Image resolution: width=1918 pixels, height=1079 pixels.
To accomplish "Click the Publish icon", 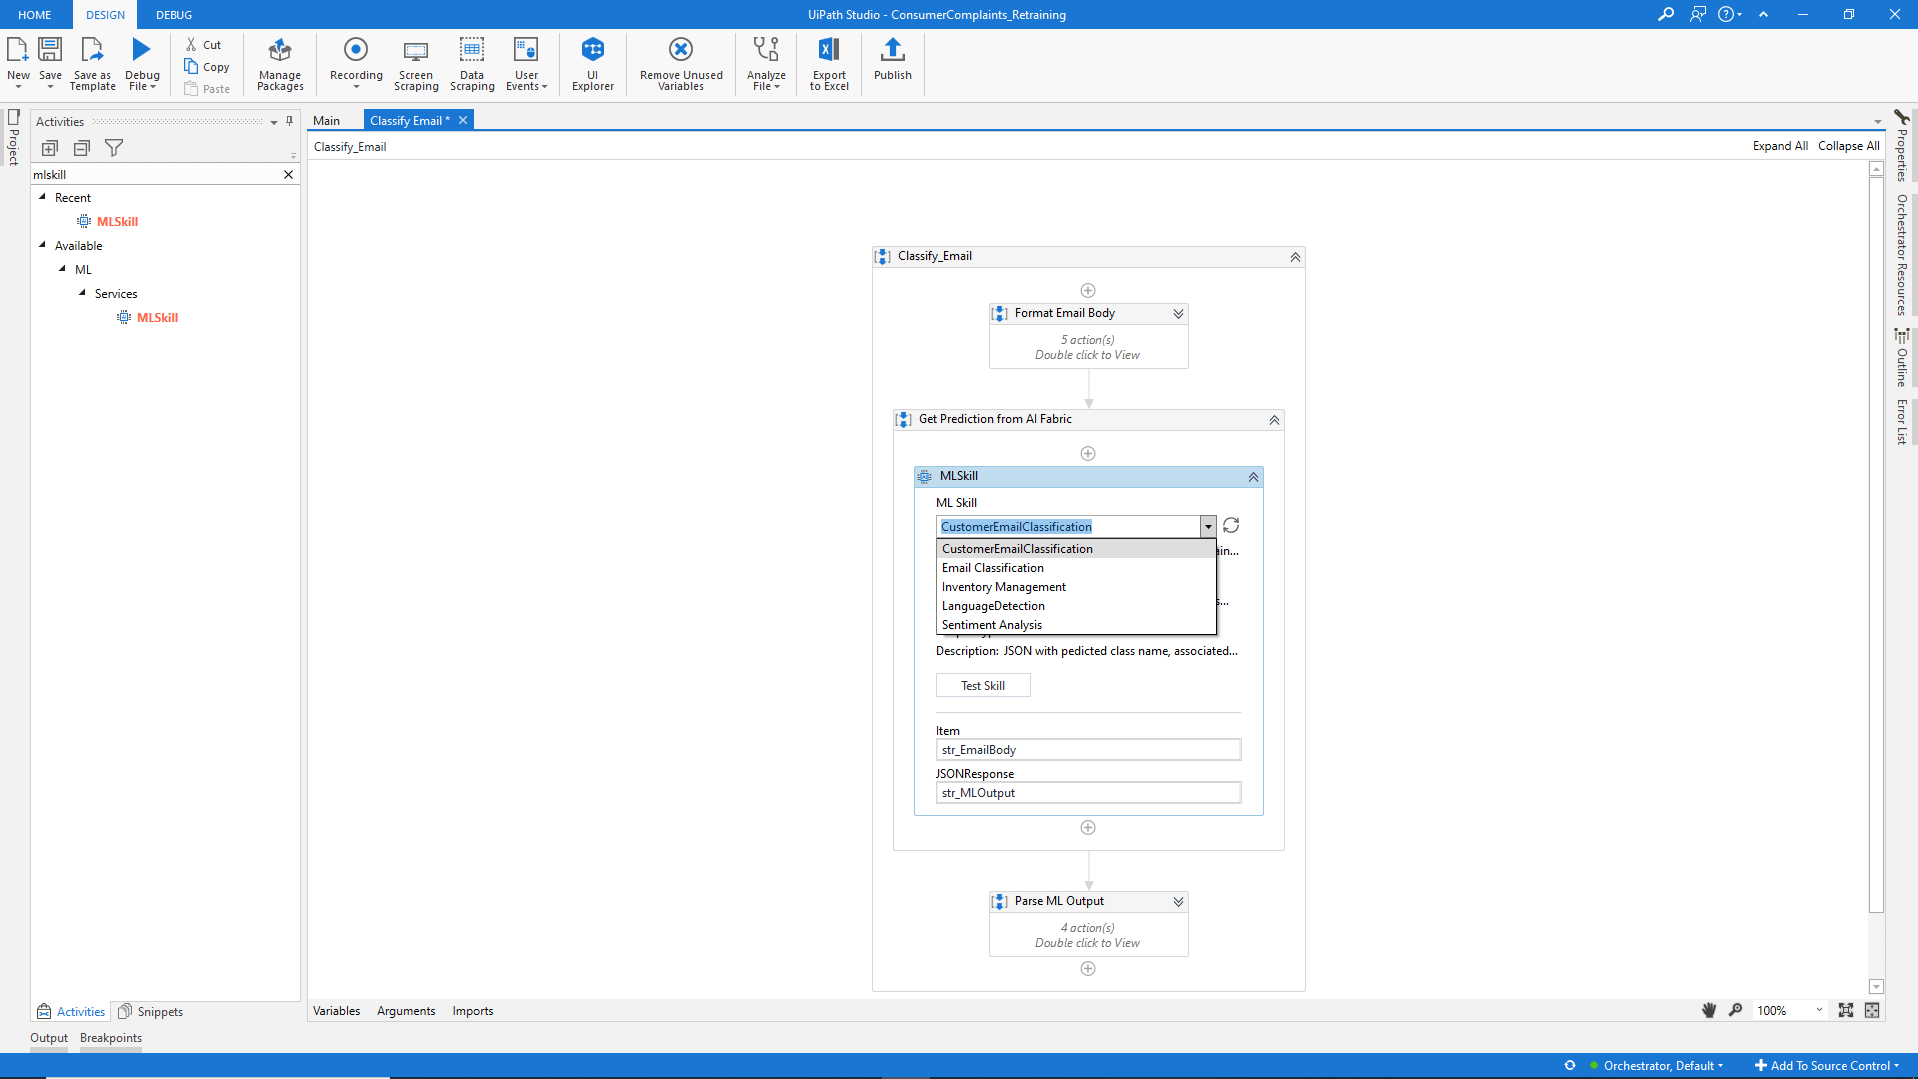I will point(893,48).
